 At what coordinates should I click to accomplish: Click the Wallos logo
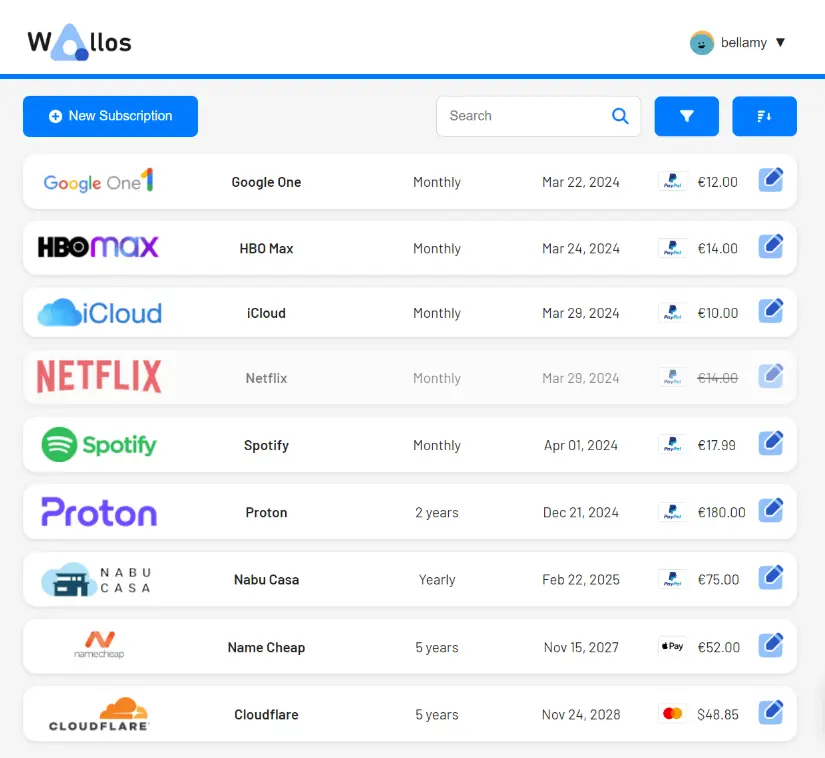click(x=79, y=42)
